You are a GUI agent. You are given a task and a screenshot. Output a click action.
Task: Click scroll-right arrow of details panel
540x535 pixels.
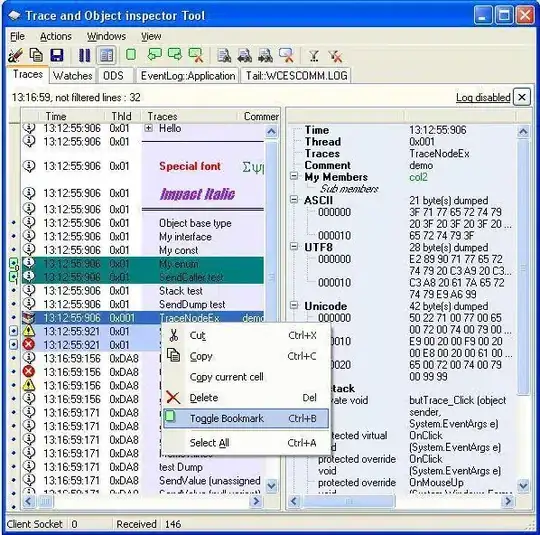[508, 501]
